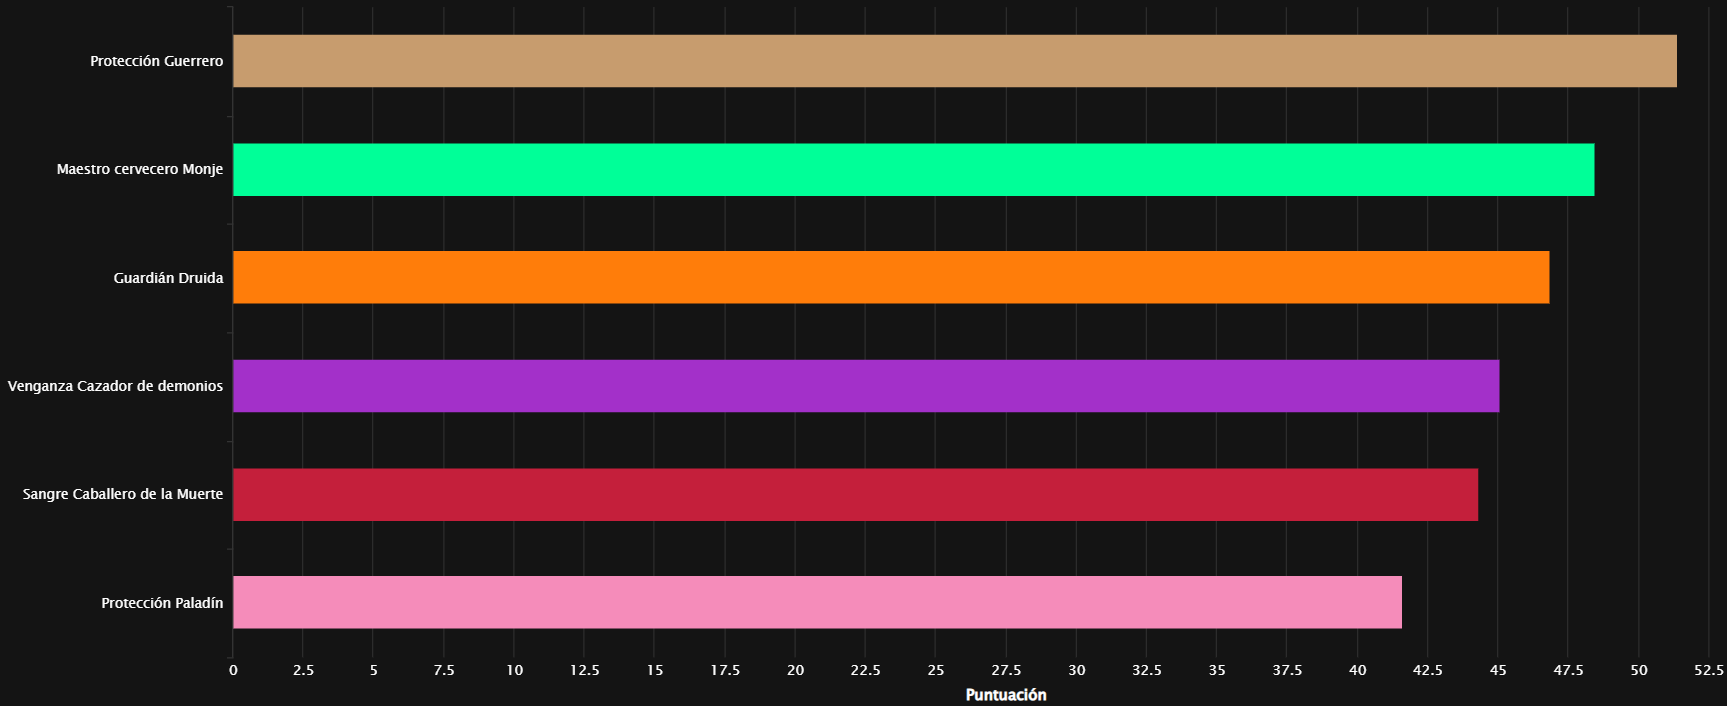Click the tan Protección Guerrero bar
The width and height of the screenshot is (1727, 706).
click(955, 61)
